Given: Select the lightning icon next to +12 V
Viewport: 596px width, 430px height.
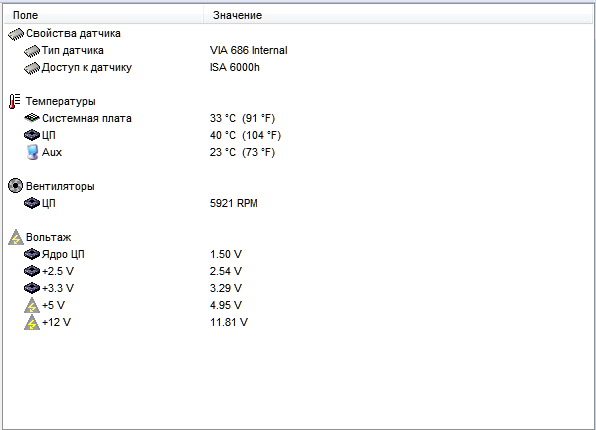Looking at the screenshot, I should 32,322.
